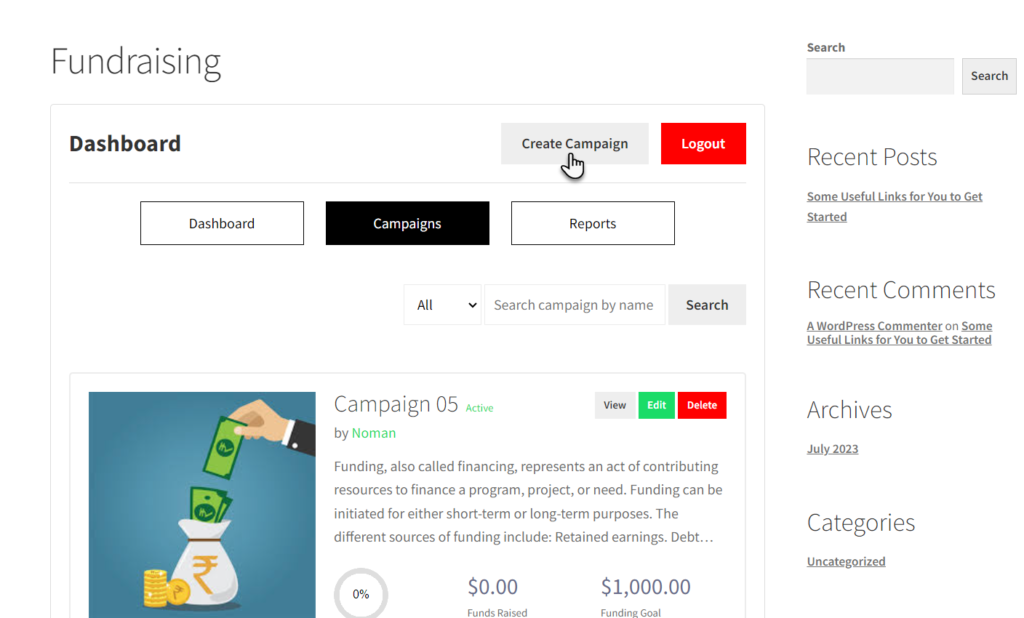Click the Create Campaign button
Image resolution: width=1024 pixels, height=618 pixels.
pos(574,144)
